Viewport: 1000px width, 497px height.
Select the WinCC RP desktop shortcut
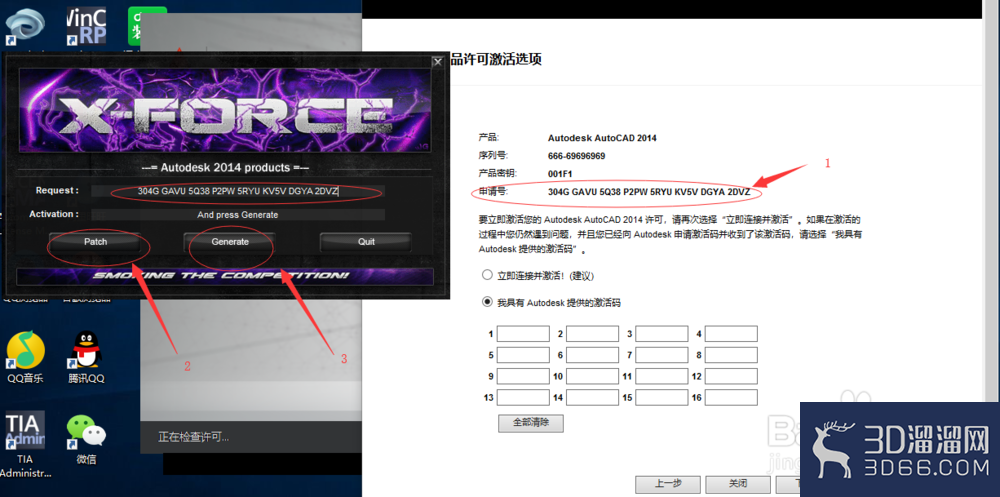click(x=86, y=26)
